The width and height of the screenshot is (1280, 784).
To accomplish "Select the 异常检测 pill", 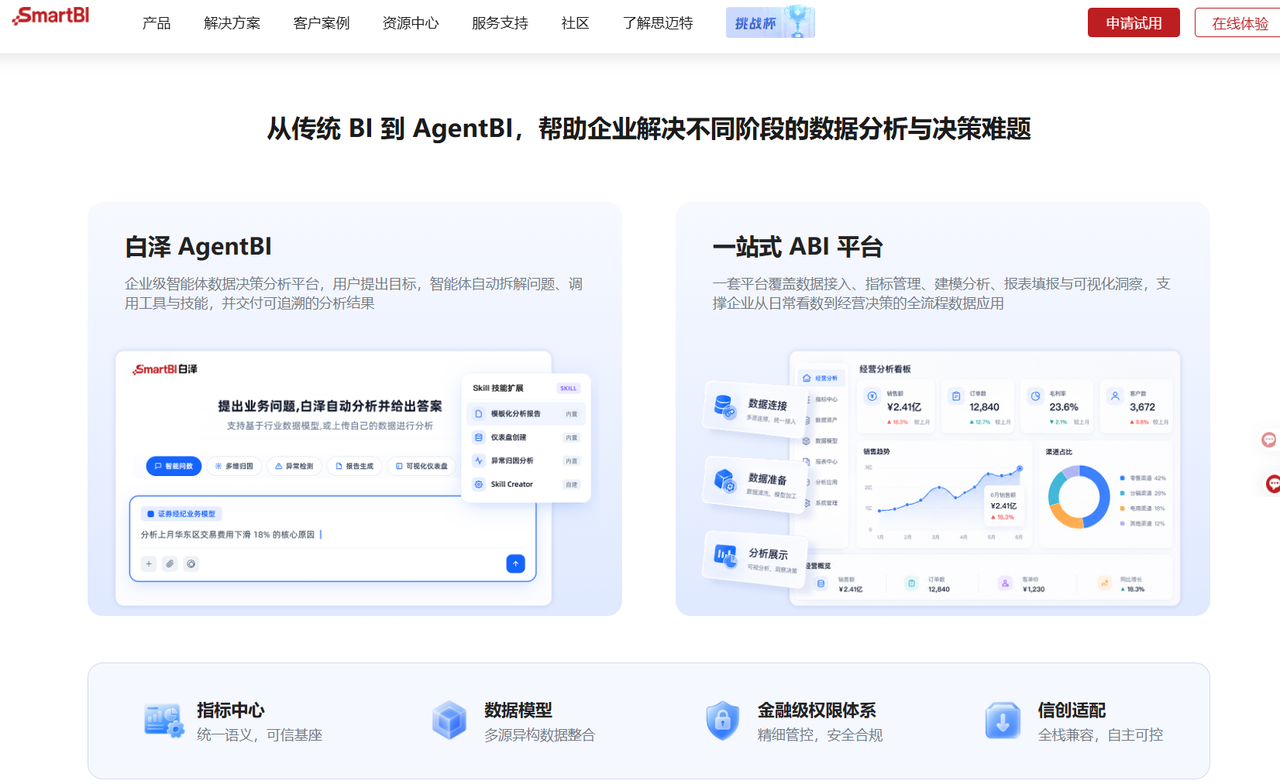I will (294, 466).
